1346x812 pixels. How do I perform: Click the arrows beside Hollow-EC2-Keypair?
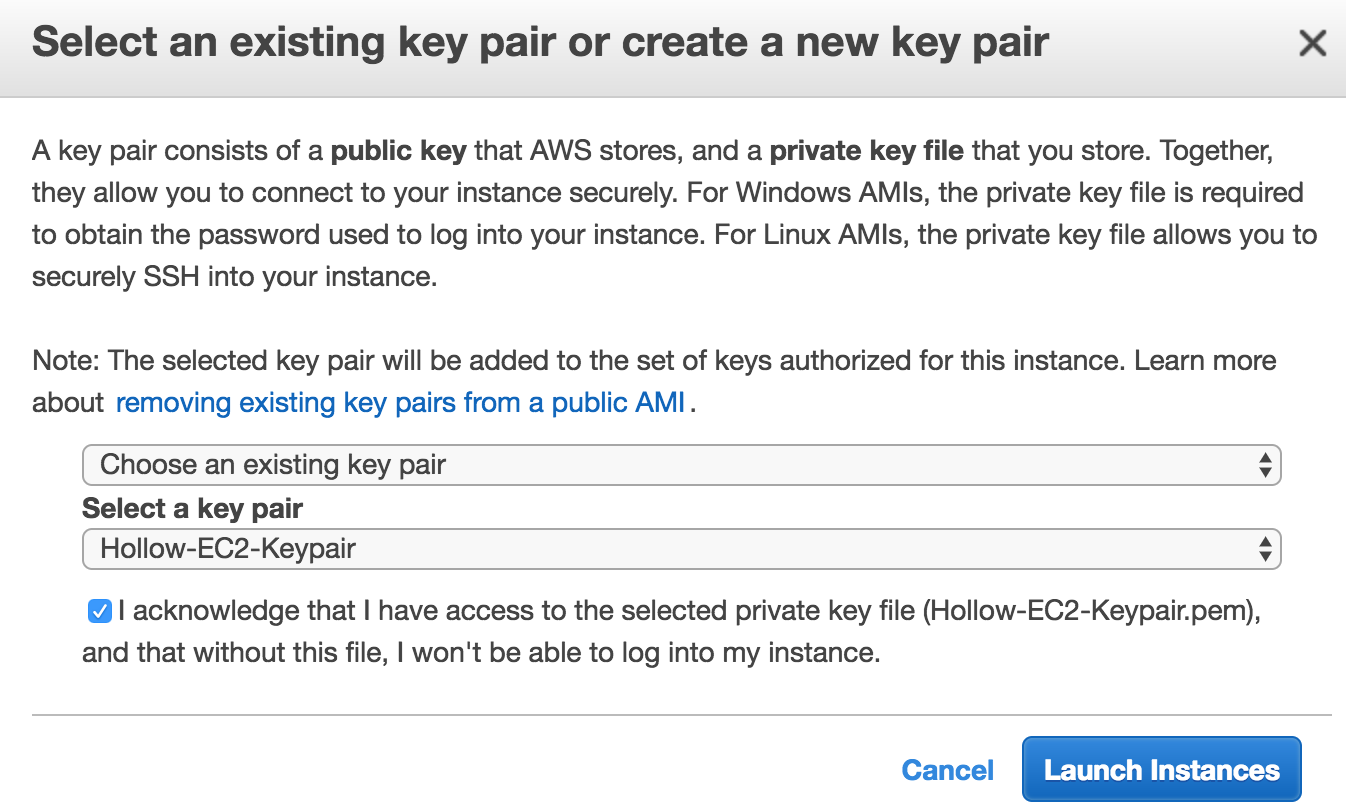1265,549
